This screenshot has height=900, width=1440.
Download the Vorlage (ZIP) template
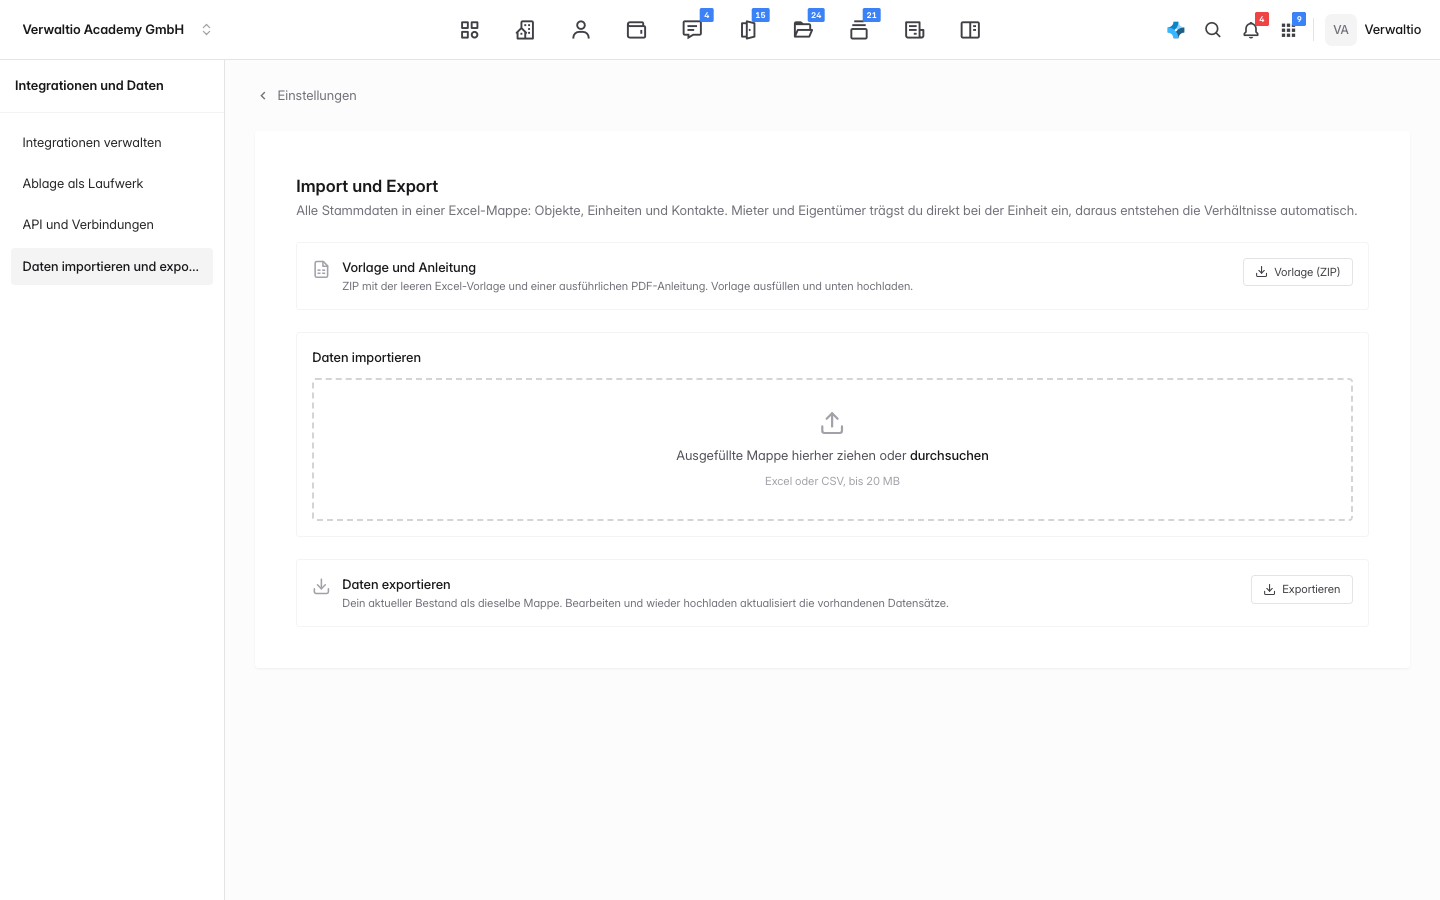(1298, 272)
